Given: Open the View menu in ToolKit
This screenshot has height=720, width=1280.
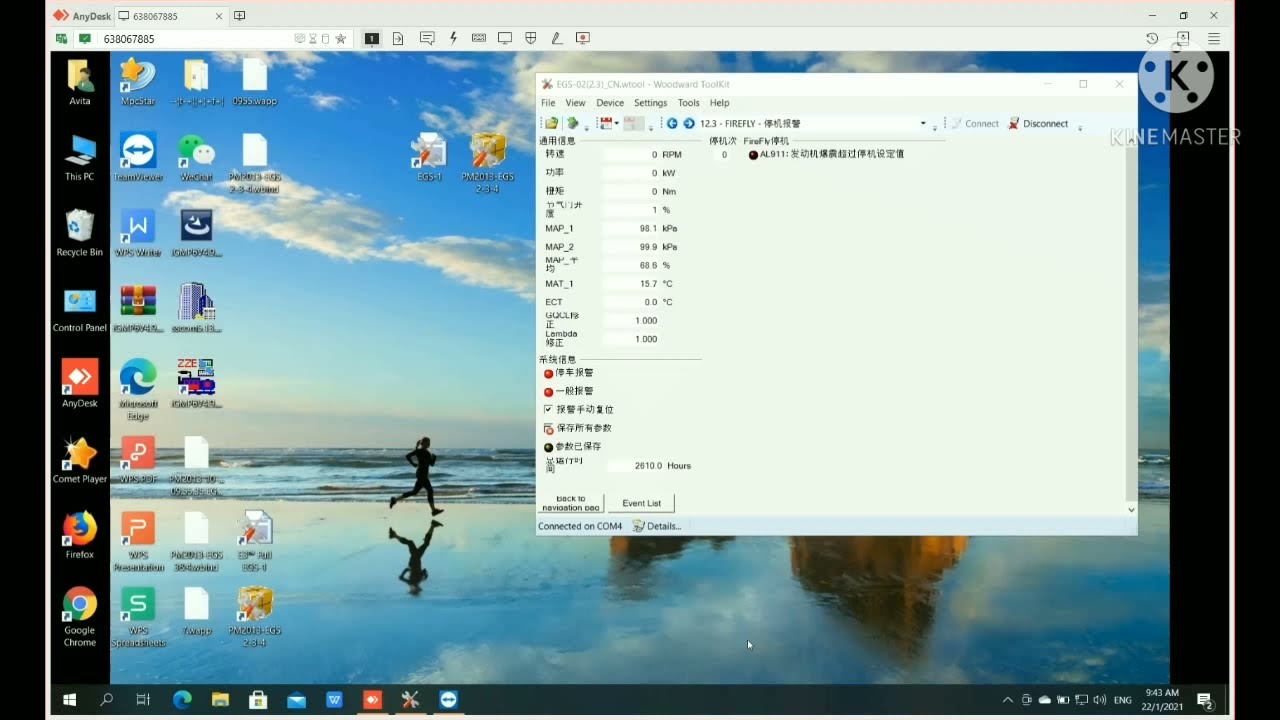Looking at the screenshot, I should pyautogui.click(x=575, y=103).
